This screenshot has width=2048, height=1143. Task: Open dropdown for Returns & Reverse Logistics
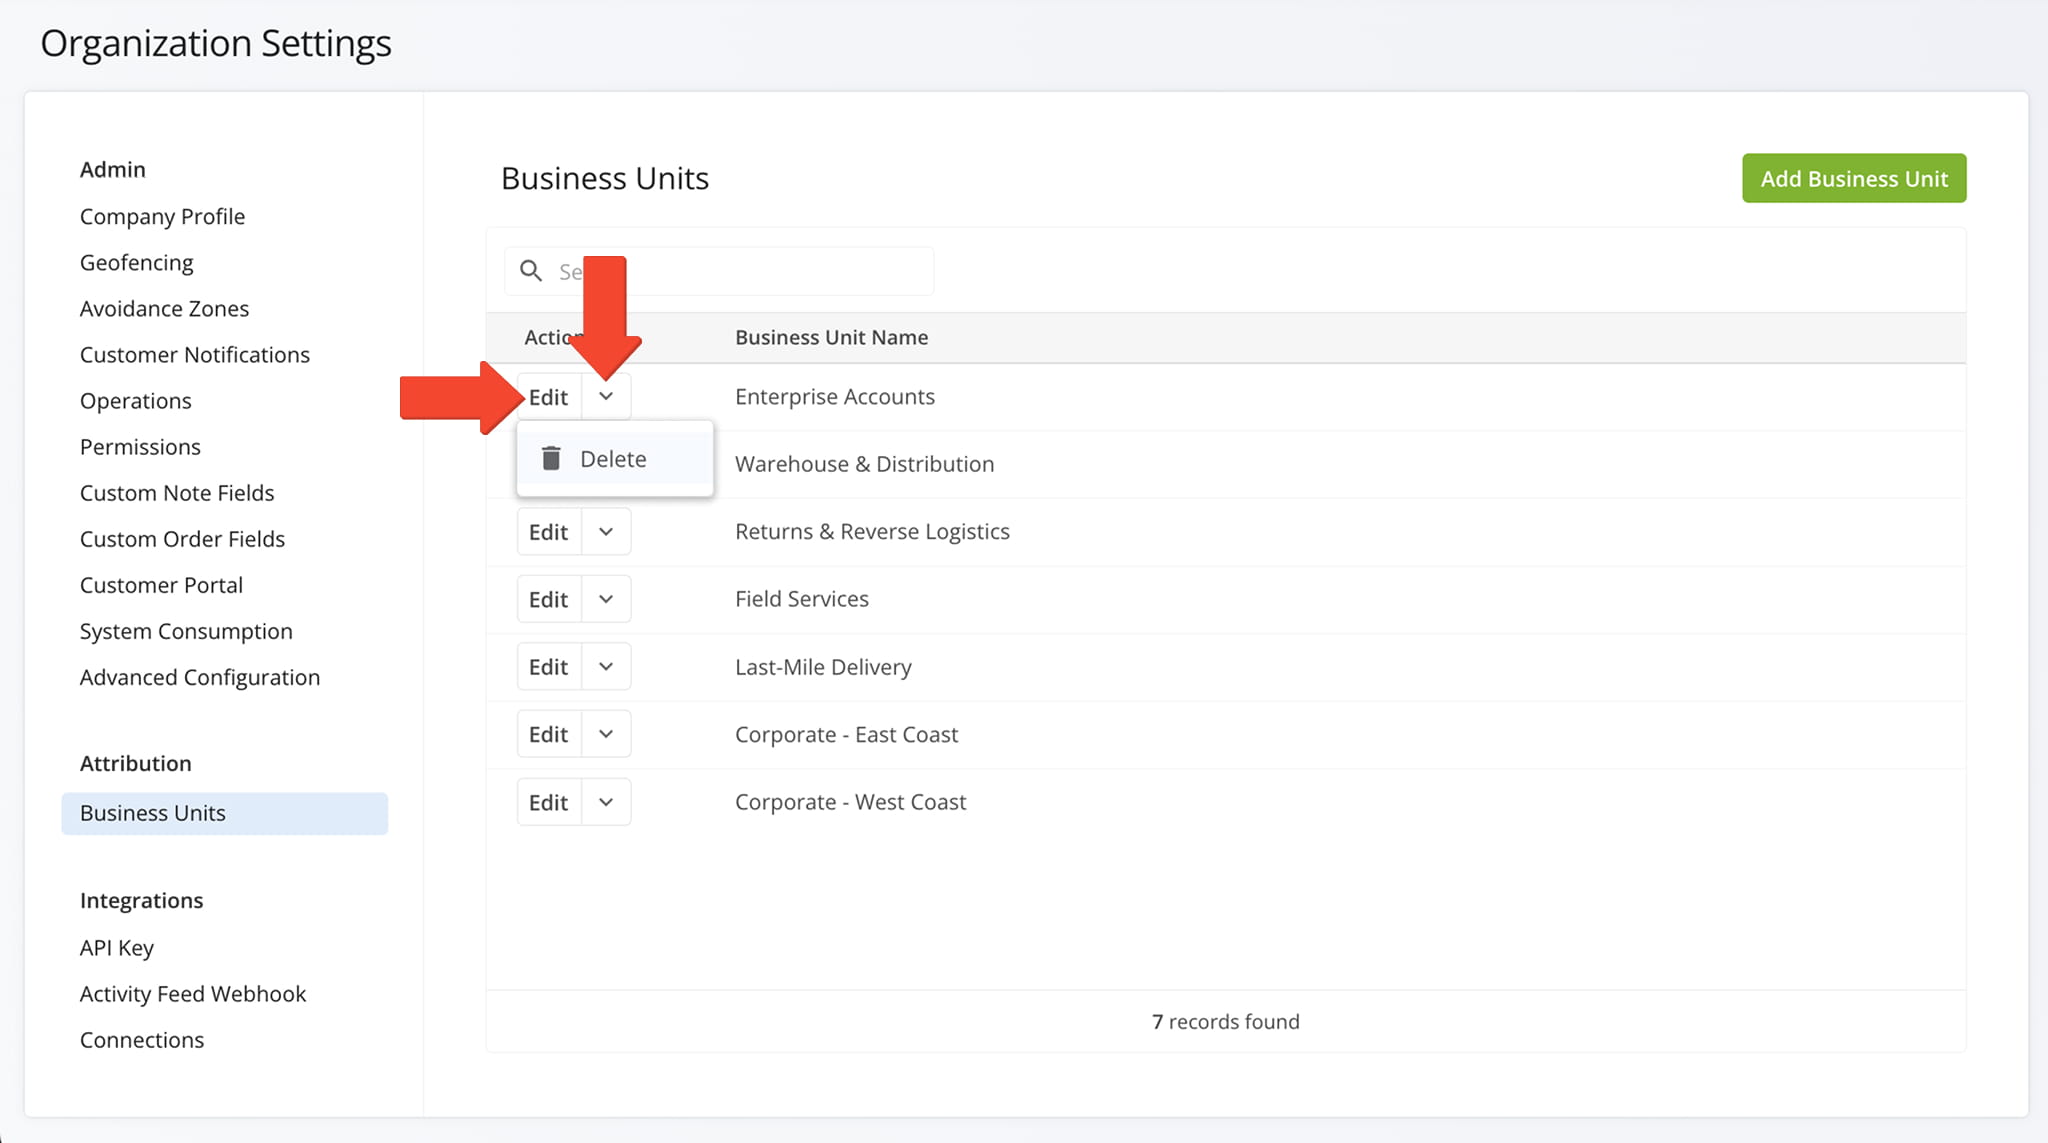606,532
